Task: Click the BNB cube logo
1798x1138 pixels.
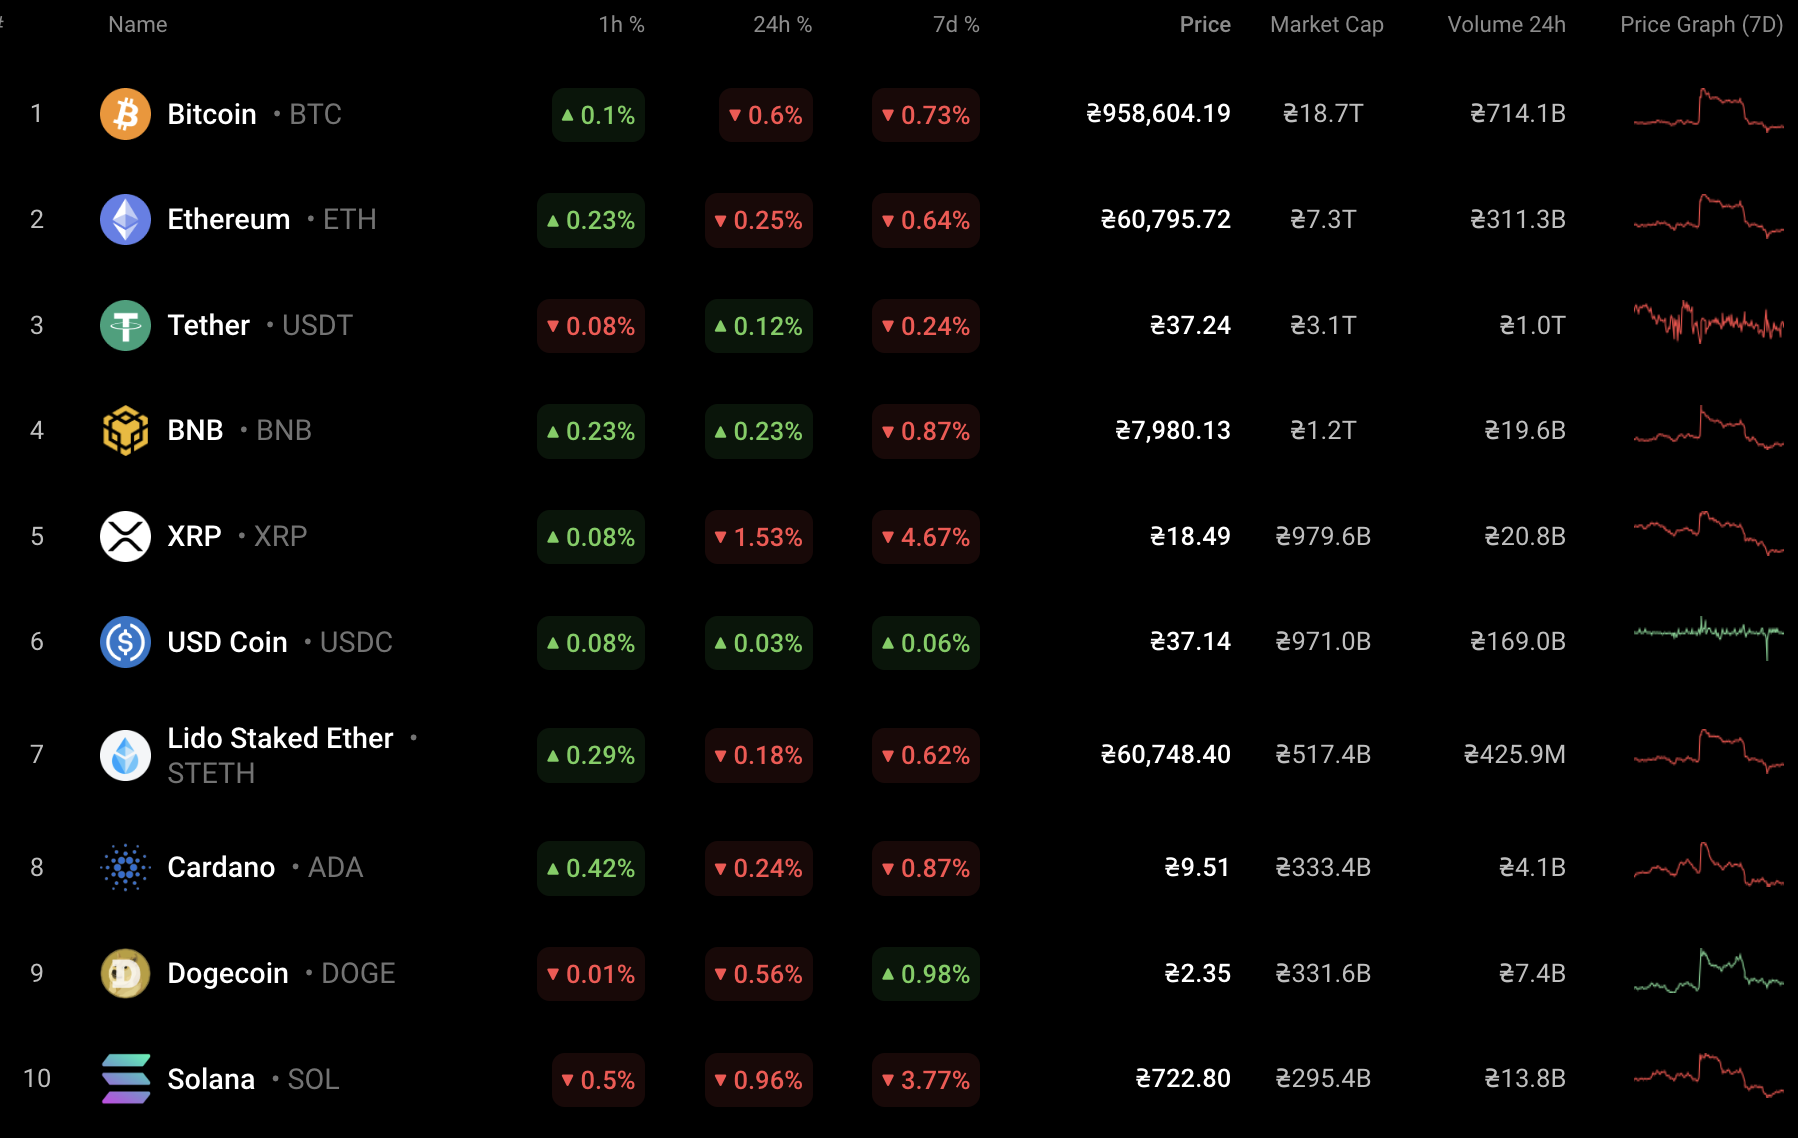Action: [x=125, y=430]
